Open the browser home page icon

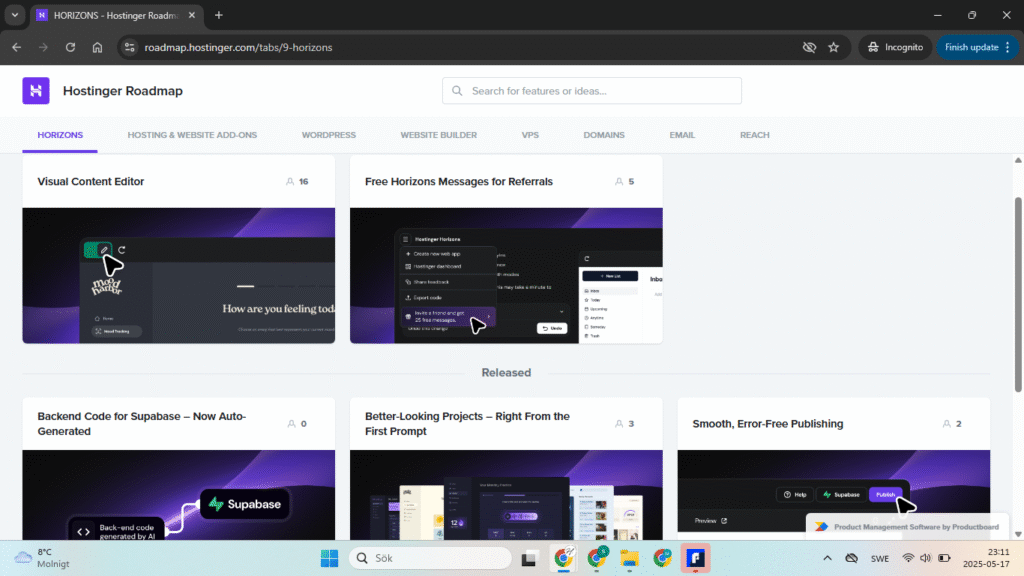[97, 47]
